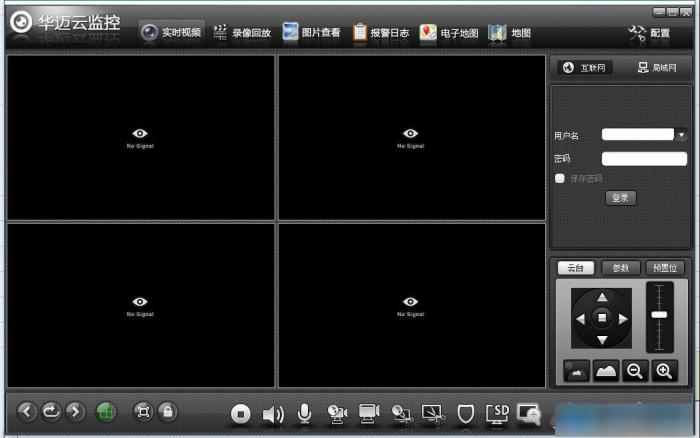Go to previous page of video windows
Viewport: 700px width, 438px height.
[27, 411]
